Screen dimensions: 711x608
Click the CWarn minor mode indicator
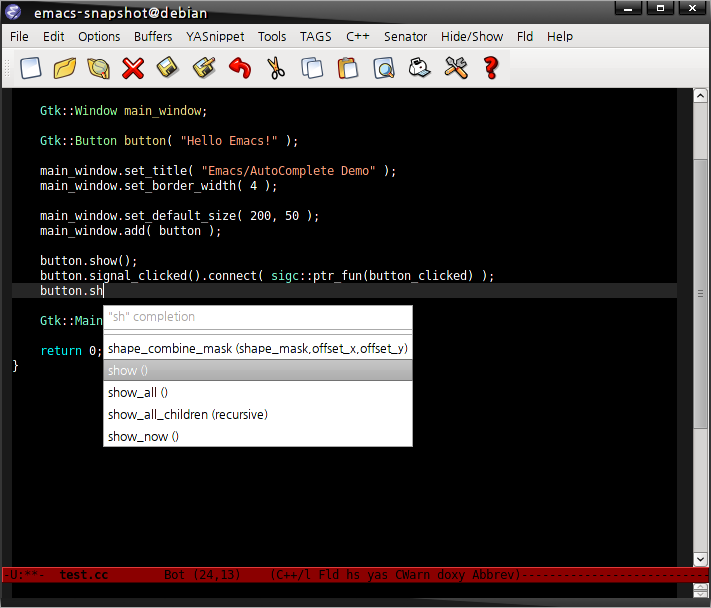pos(412,575)
